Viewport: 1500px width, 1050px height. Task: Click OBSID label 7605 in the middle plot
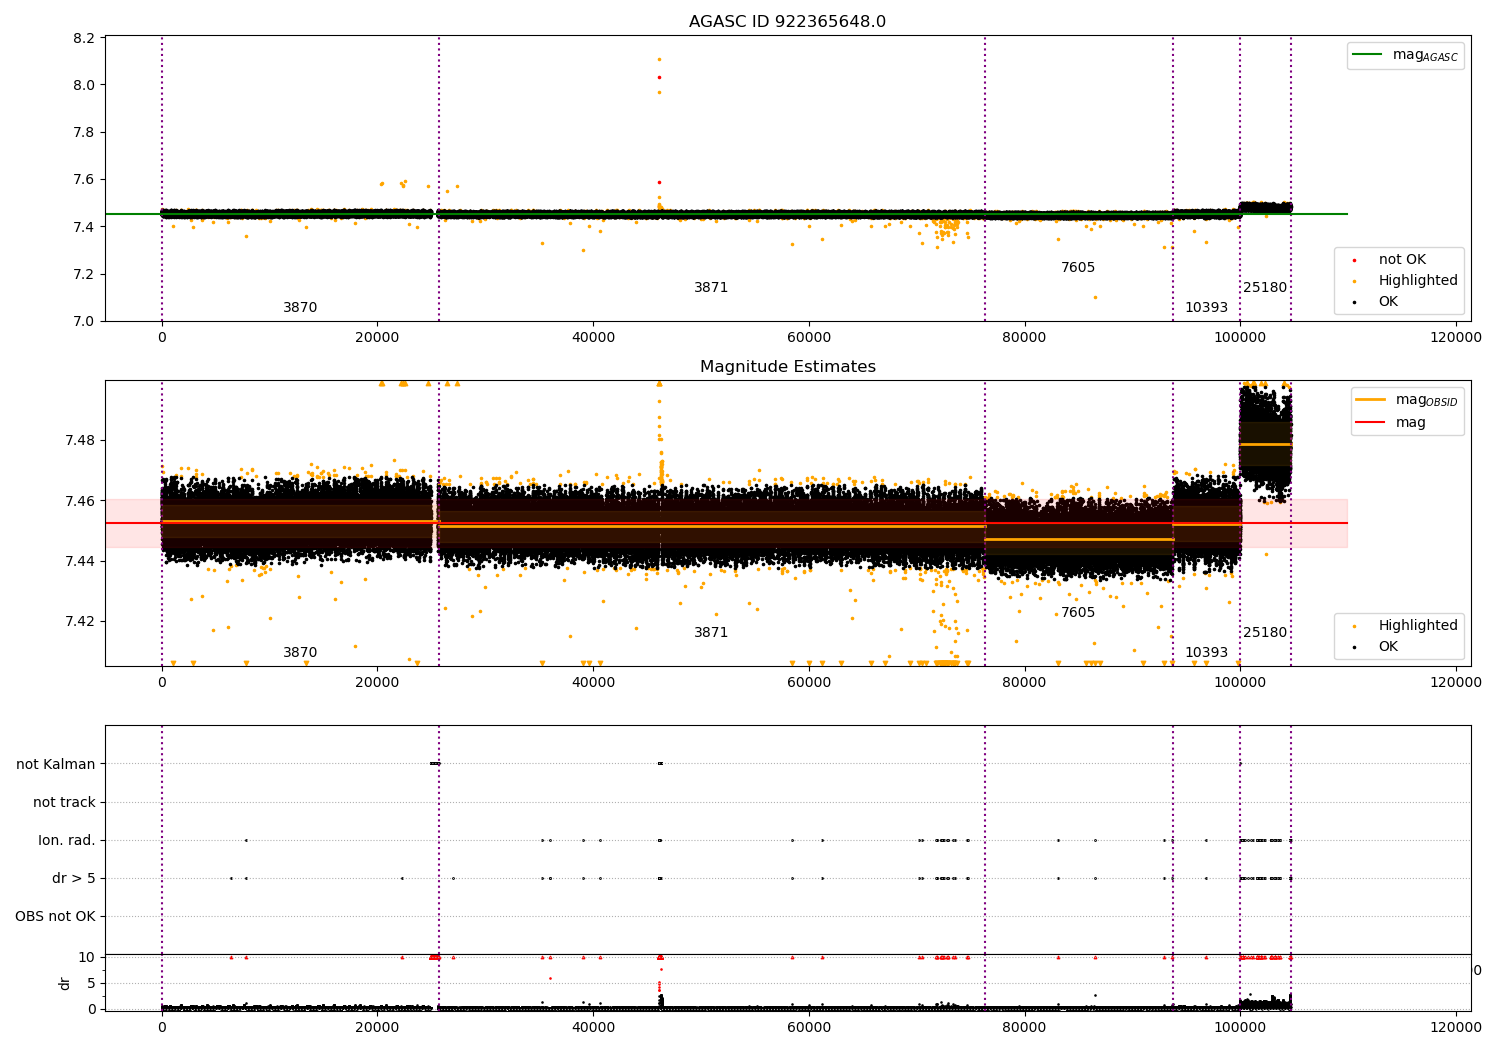(x=1078, y=613)
